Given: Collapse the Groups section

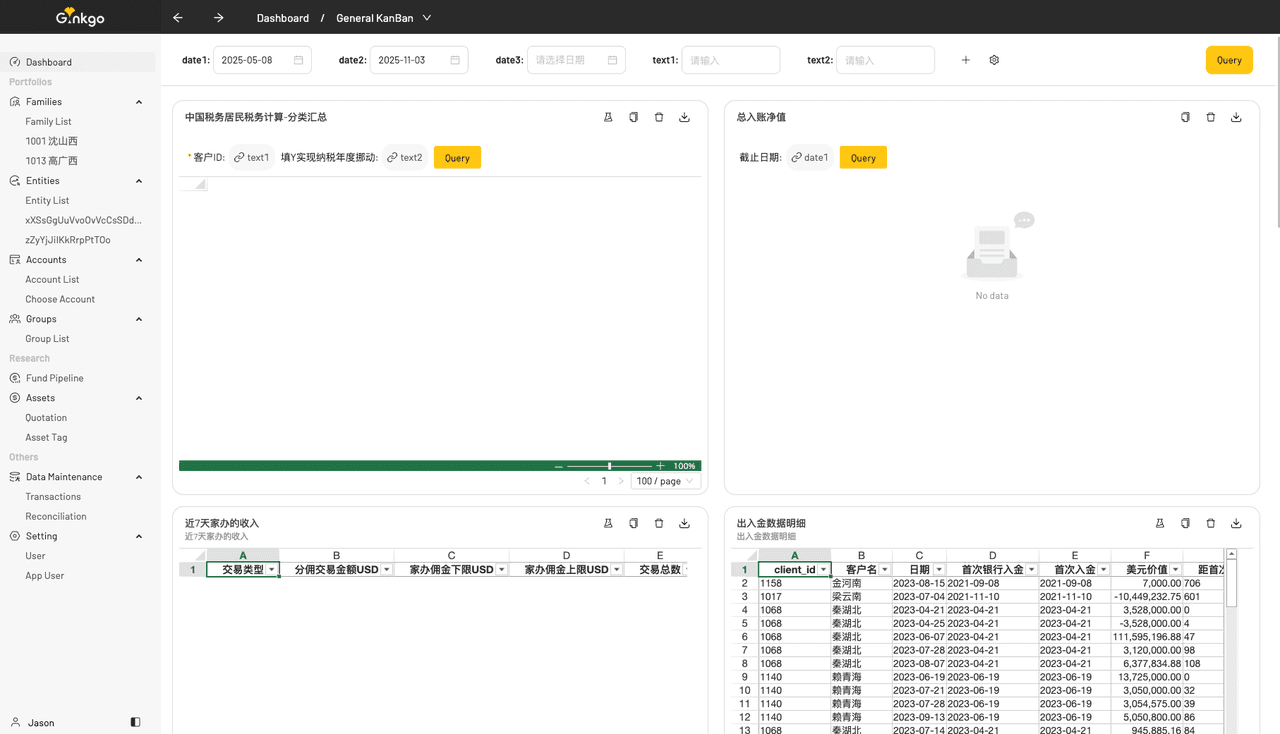Looking at the screenshot, I should (139, 319).
